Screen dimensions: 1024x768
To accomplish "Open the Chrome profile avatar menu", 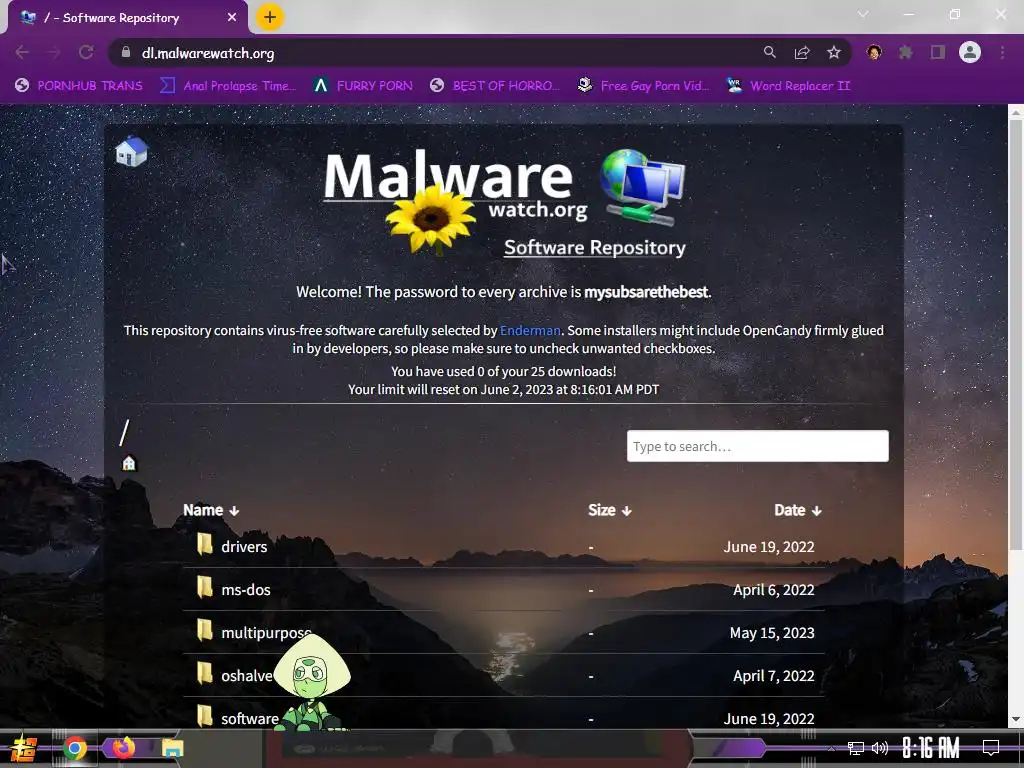I will (x=970, y=52).
